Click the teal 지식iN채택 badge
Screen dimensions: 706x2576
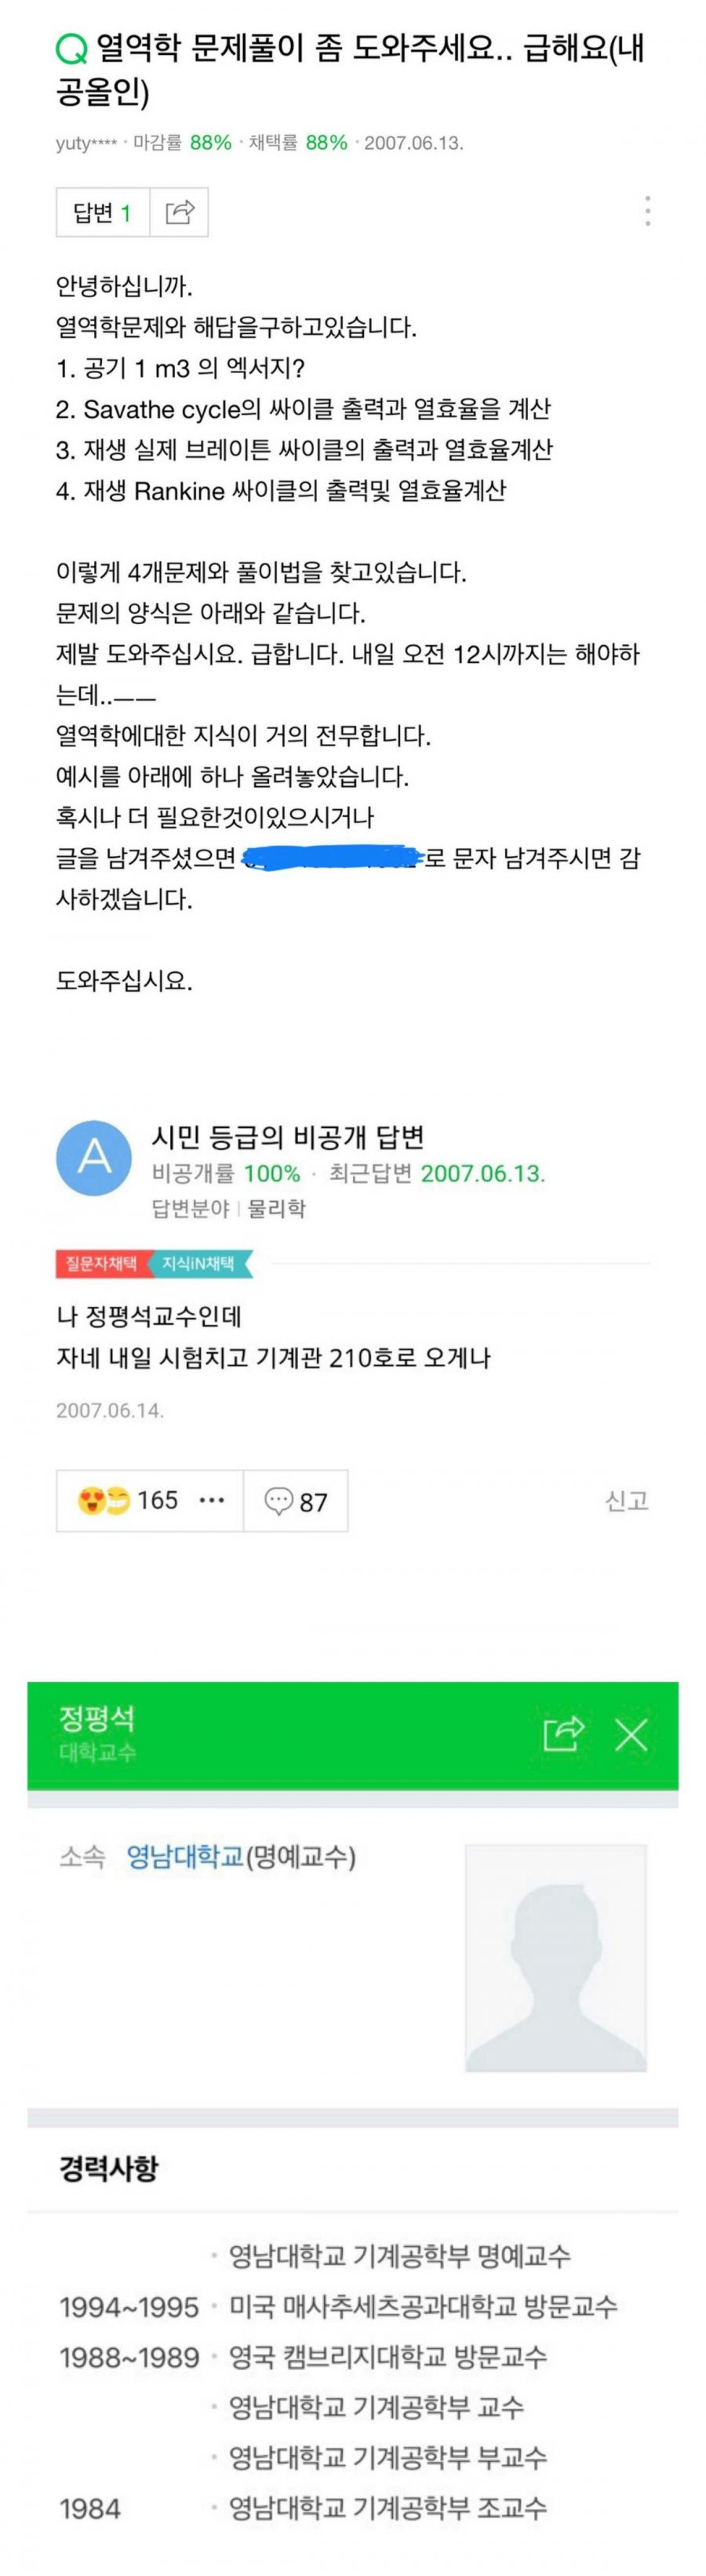[x=200, y=1263]
